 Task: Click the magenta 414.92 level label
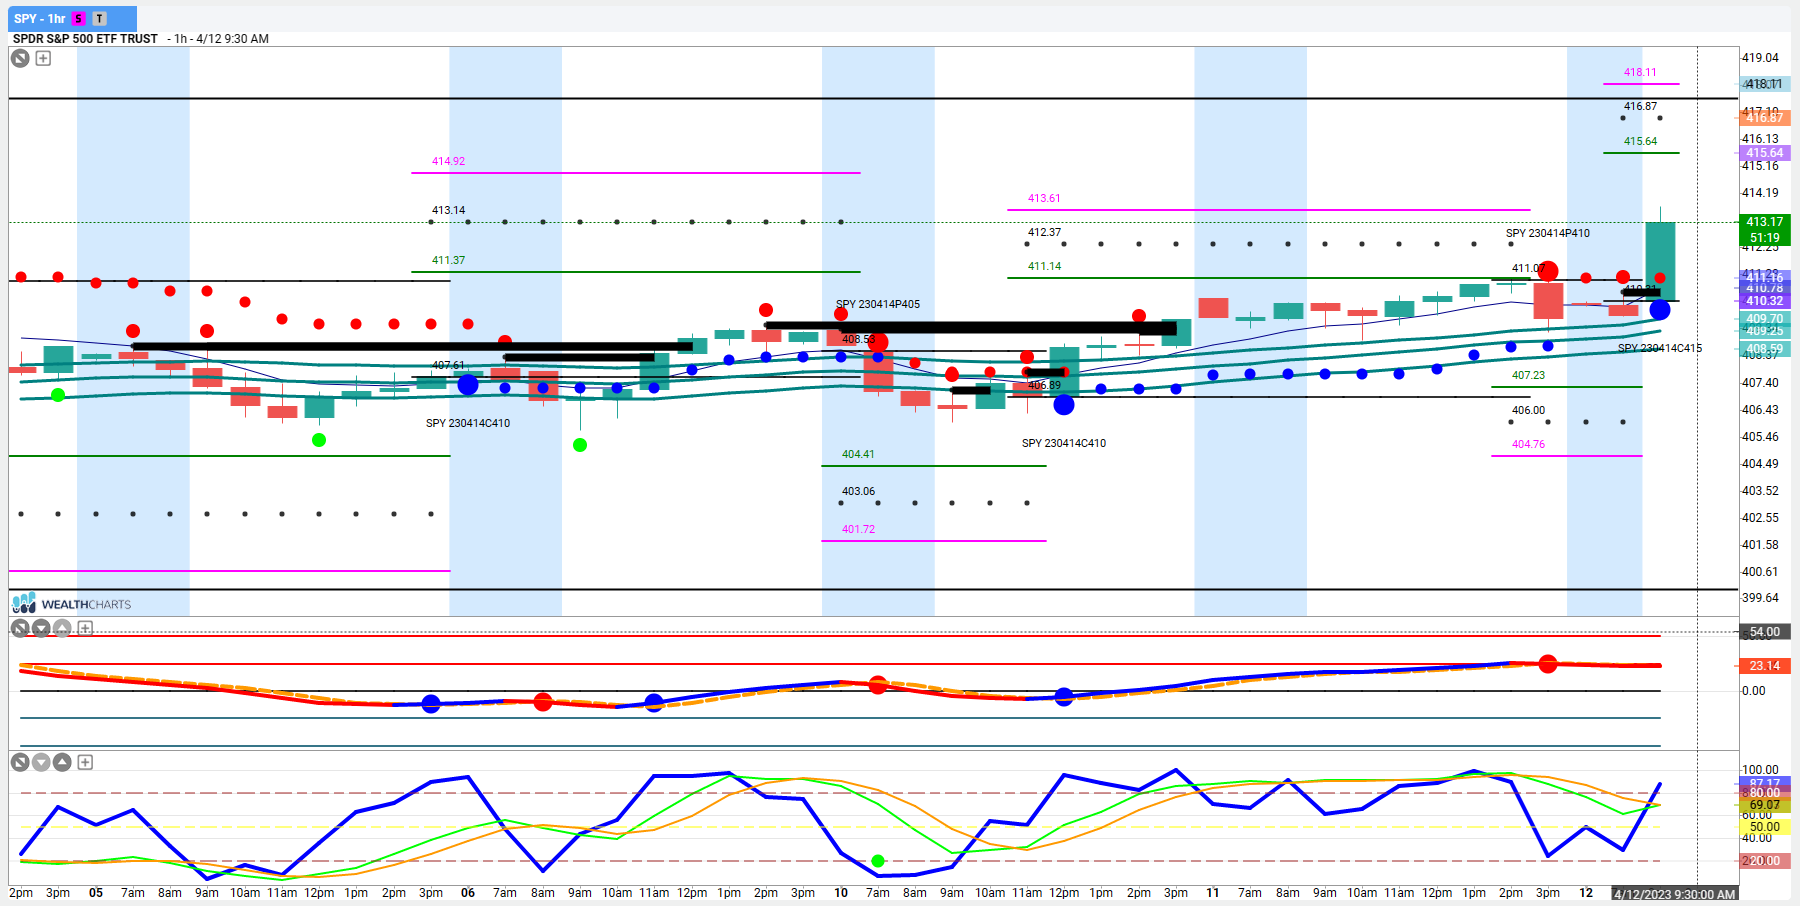[x=448, y=161]
